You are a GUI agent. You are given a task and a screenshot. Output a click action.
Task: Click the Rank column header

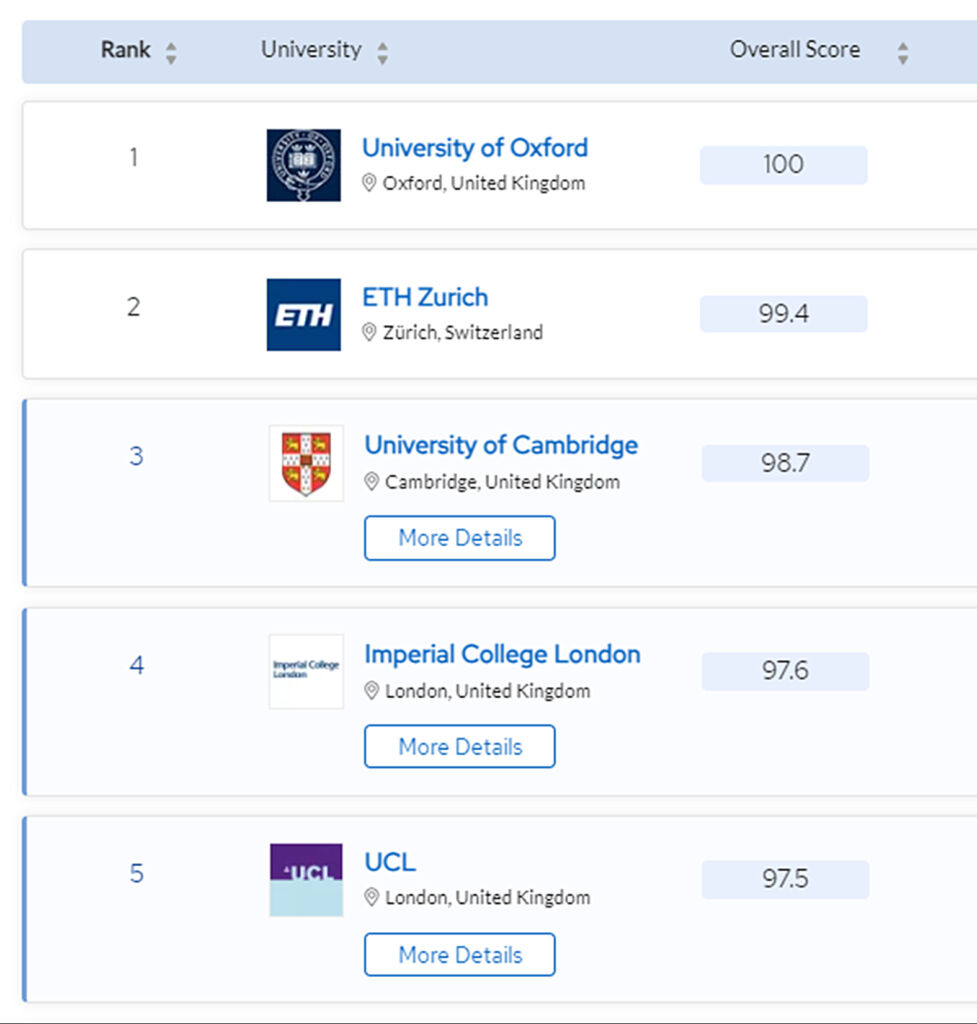(125, 50)
